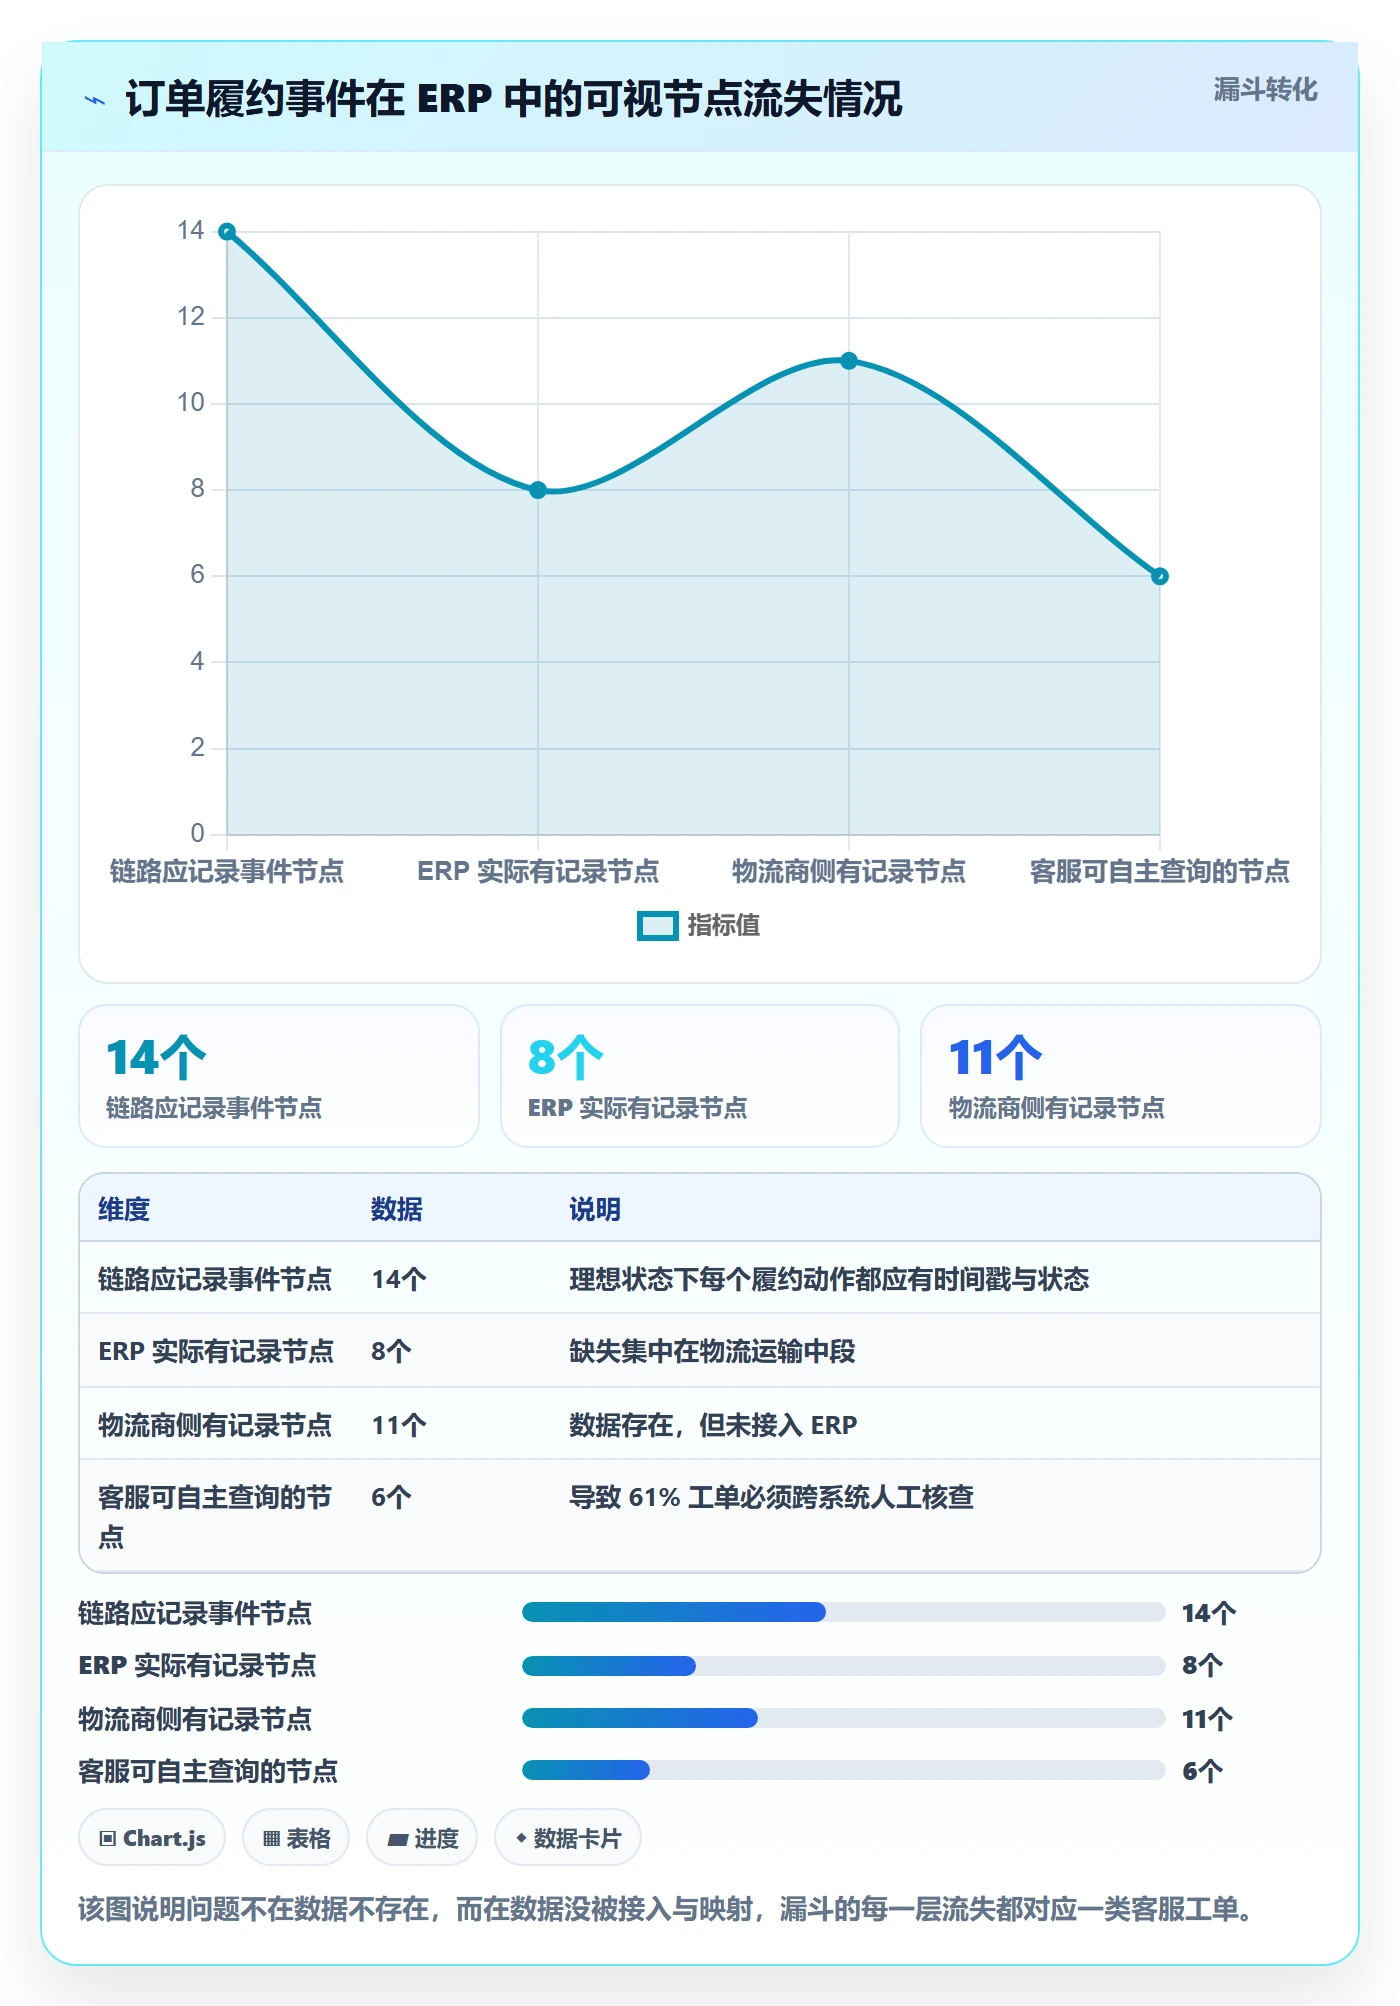The height and width of the screenshot is (2006, 1400).
Task: Open the 14个 data card
Action: pyautogui.click(x=279, y=1076)
